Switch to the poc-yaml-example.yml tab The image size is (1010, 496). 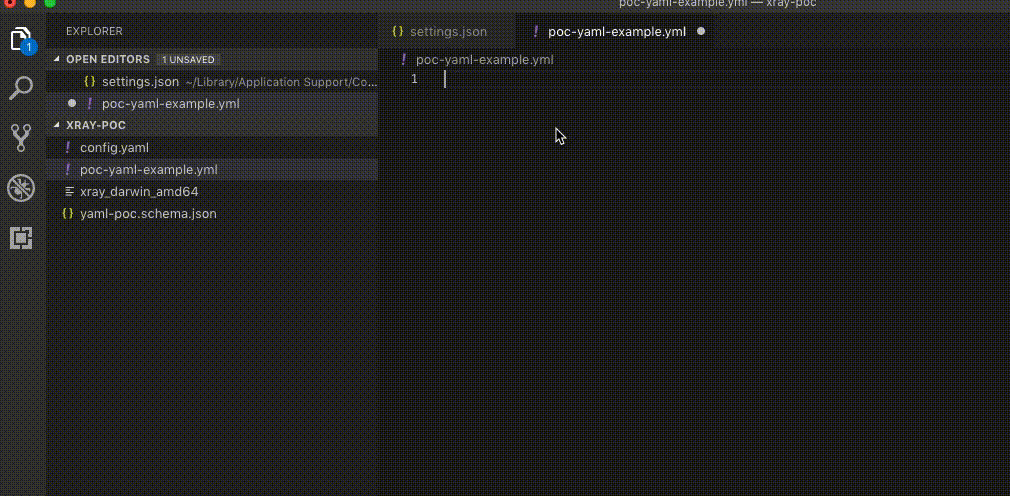coord(616,32)
